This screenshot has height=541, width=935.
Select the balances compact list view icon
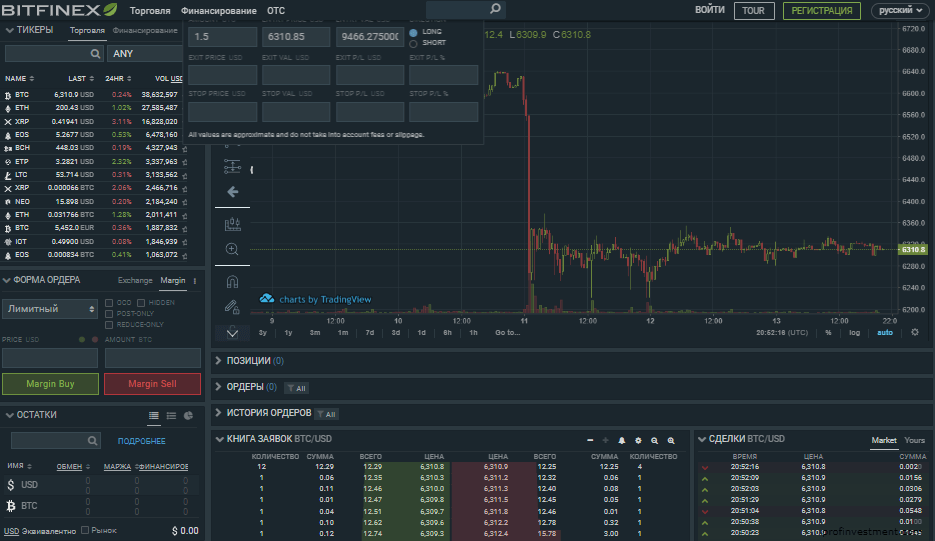171,416
